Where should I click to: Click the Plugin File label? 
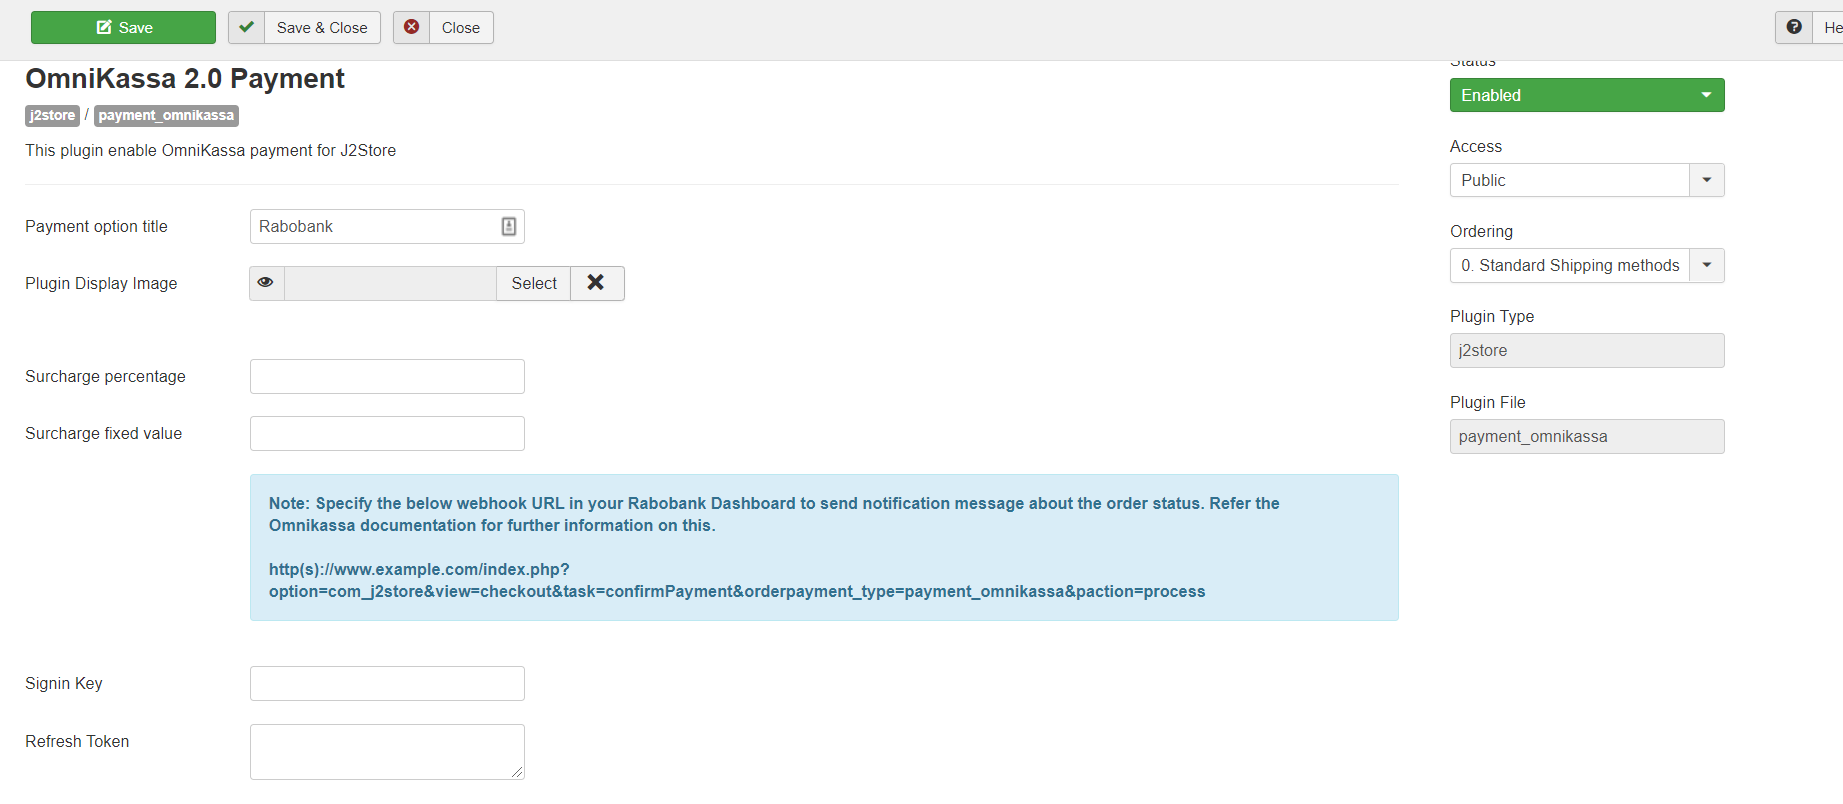(x=1488, y=403)
